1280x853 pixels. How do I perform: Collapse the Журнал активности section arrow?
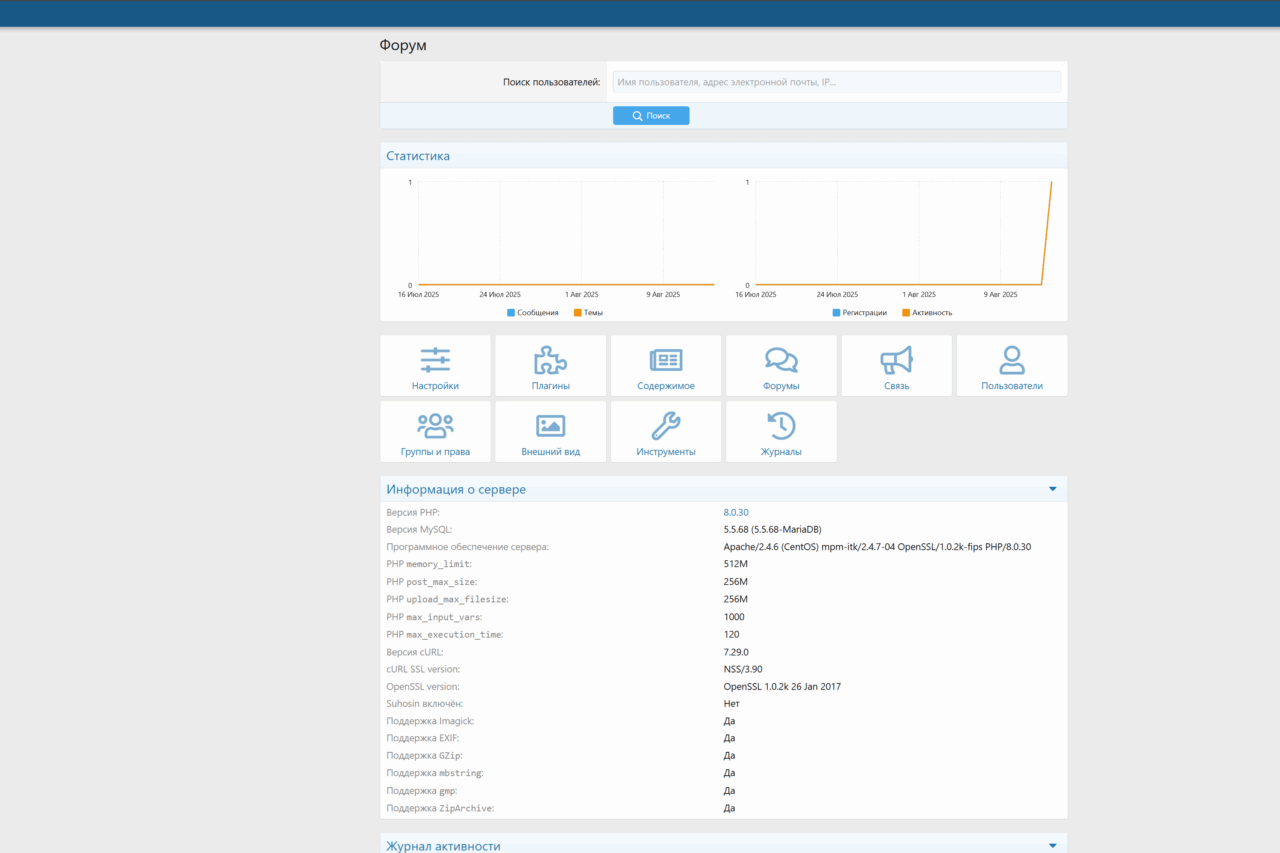(x=1052, y=846)
